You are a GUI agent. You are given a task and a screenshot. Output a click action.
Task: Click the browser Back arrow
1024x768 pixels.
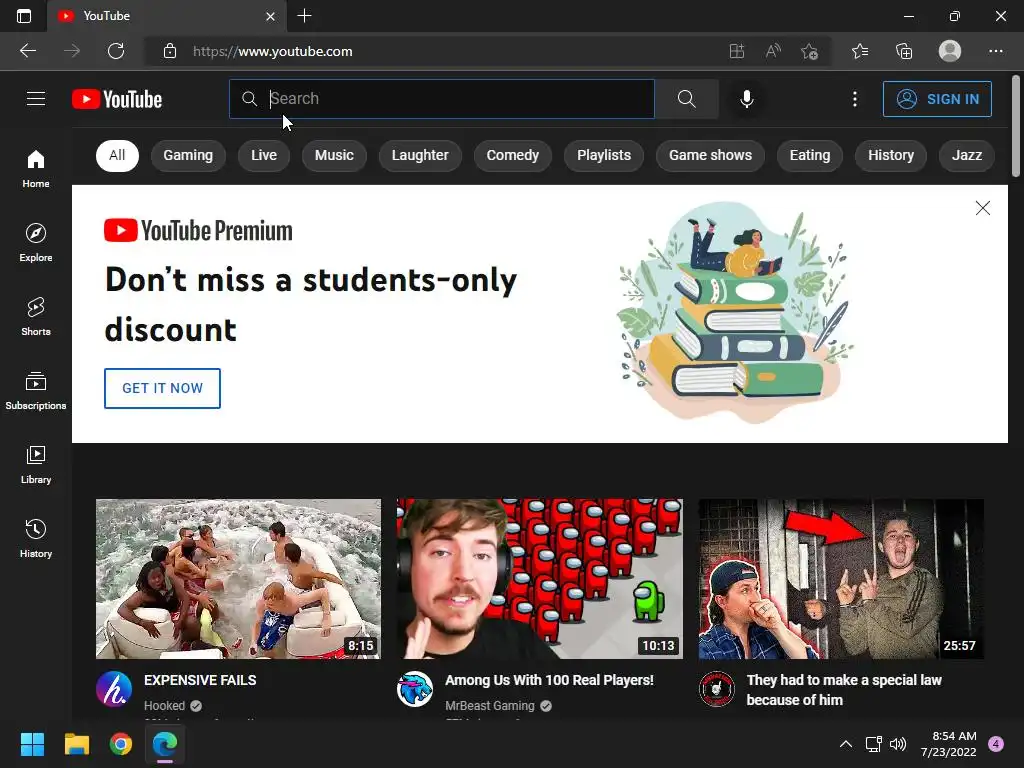click(x=28, y=51)
